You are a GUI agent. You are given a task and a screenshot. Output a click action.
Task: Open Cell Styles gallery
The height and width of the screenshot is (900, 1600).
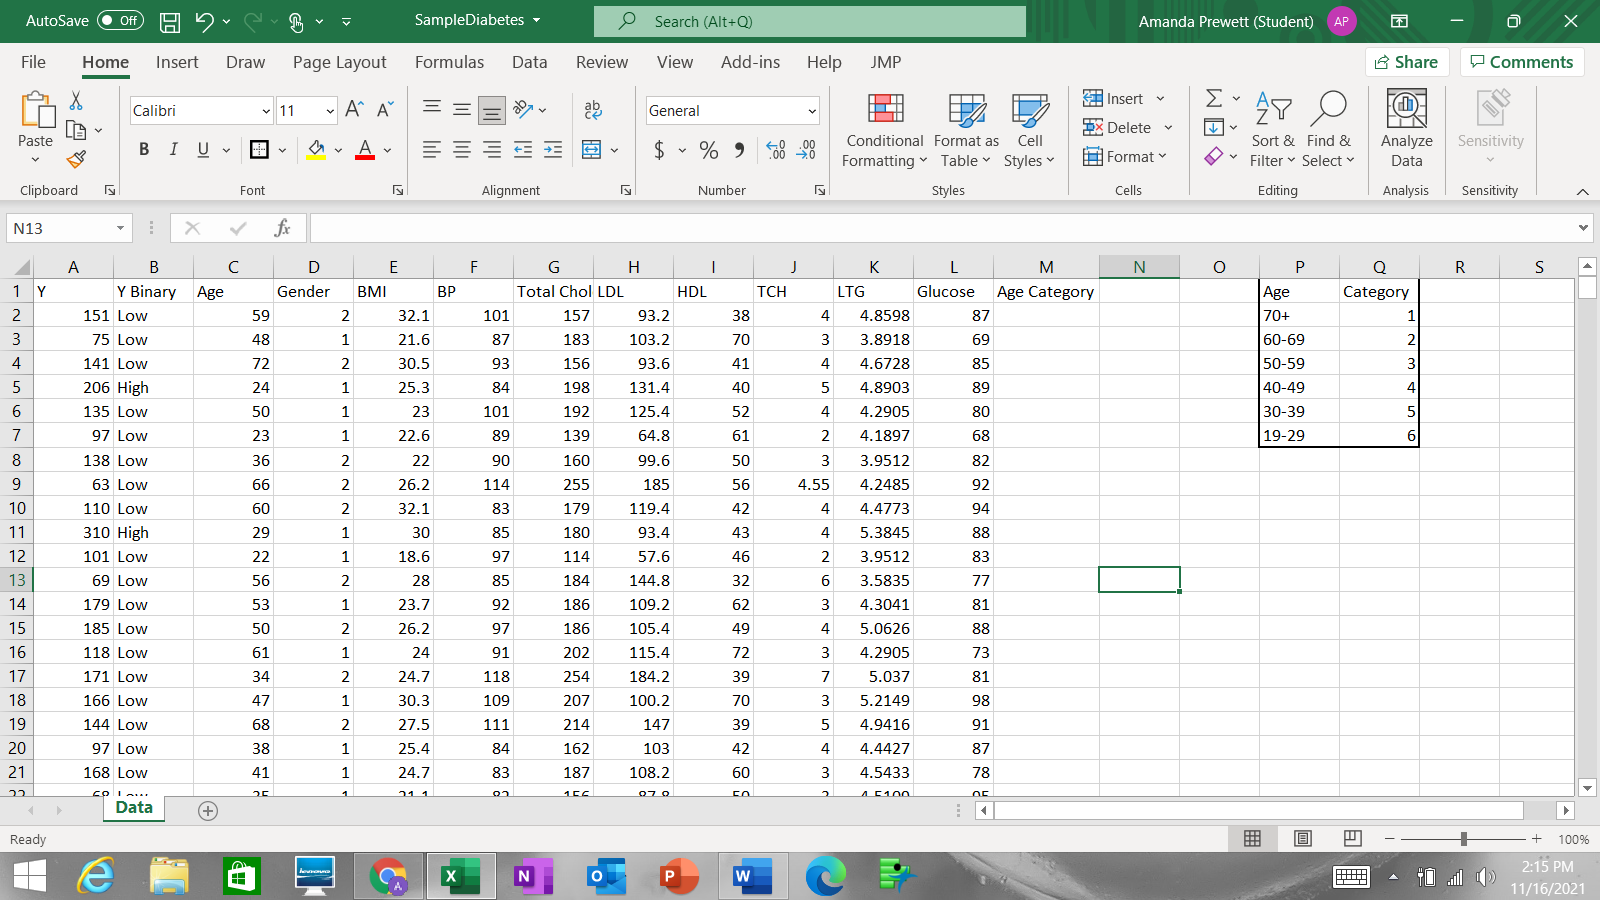(x=1029, y=130)
